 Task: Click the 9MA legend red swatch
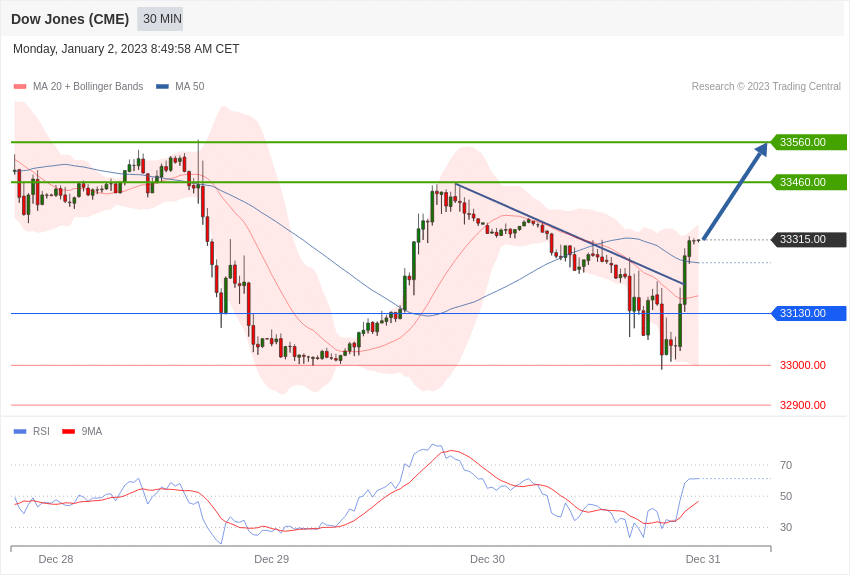tap(68, 431)
